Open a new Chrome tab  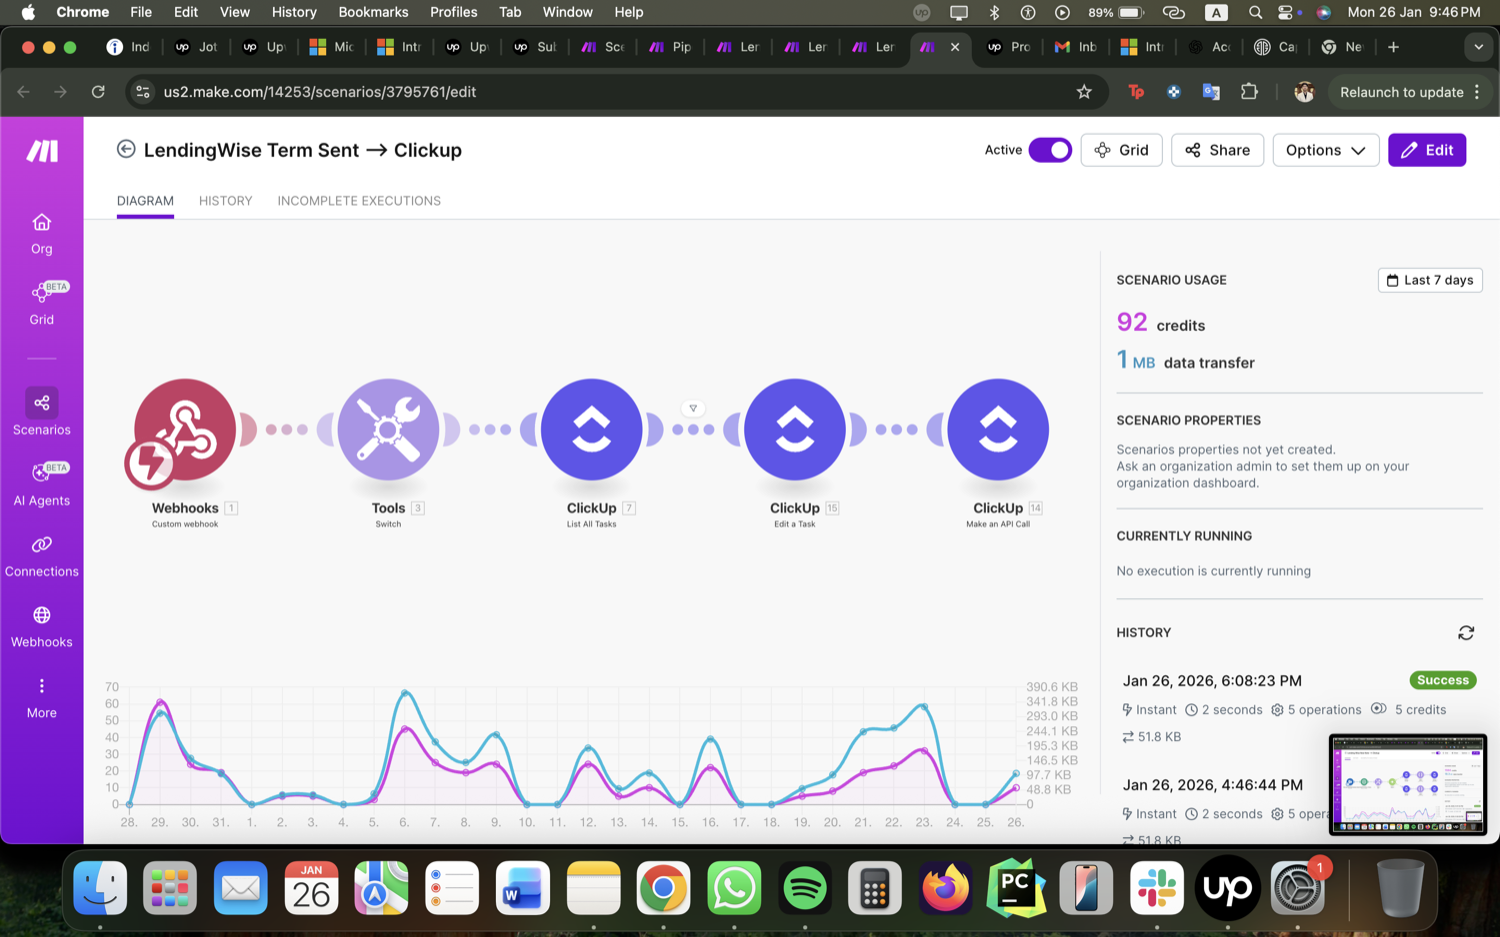pos(1393,47)
